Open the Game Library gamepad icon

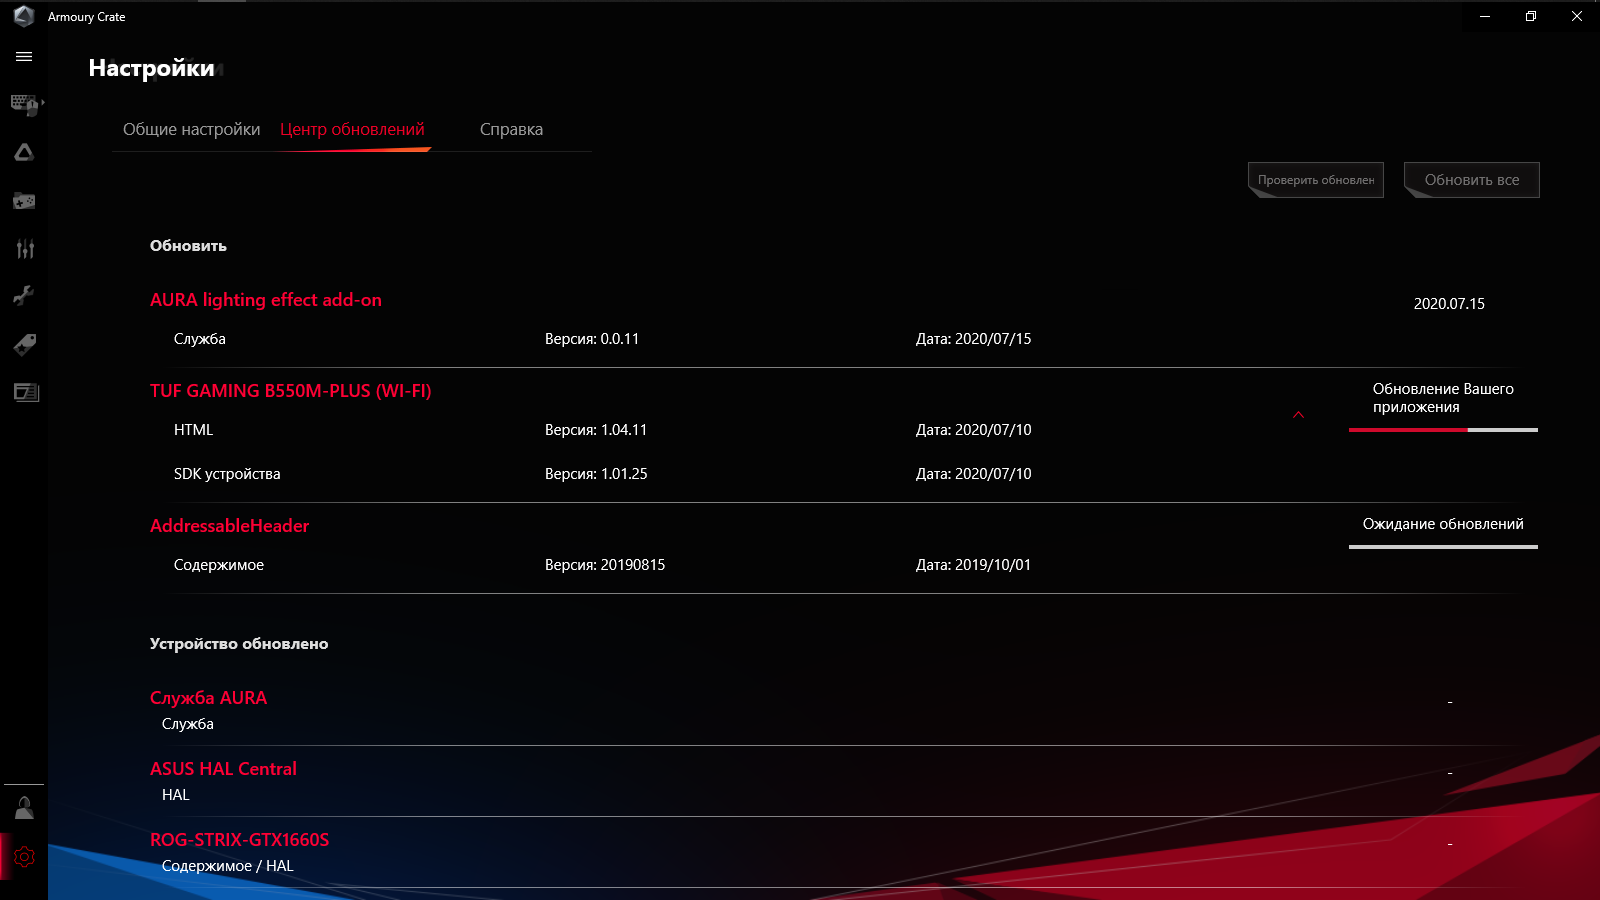24,201
